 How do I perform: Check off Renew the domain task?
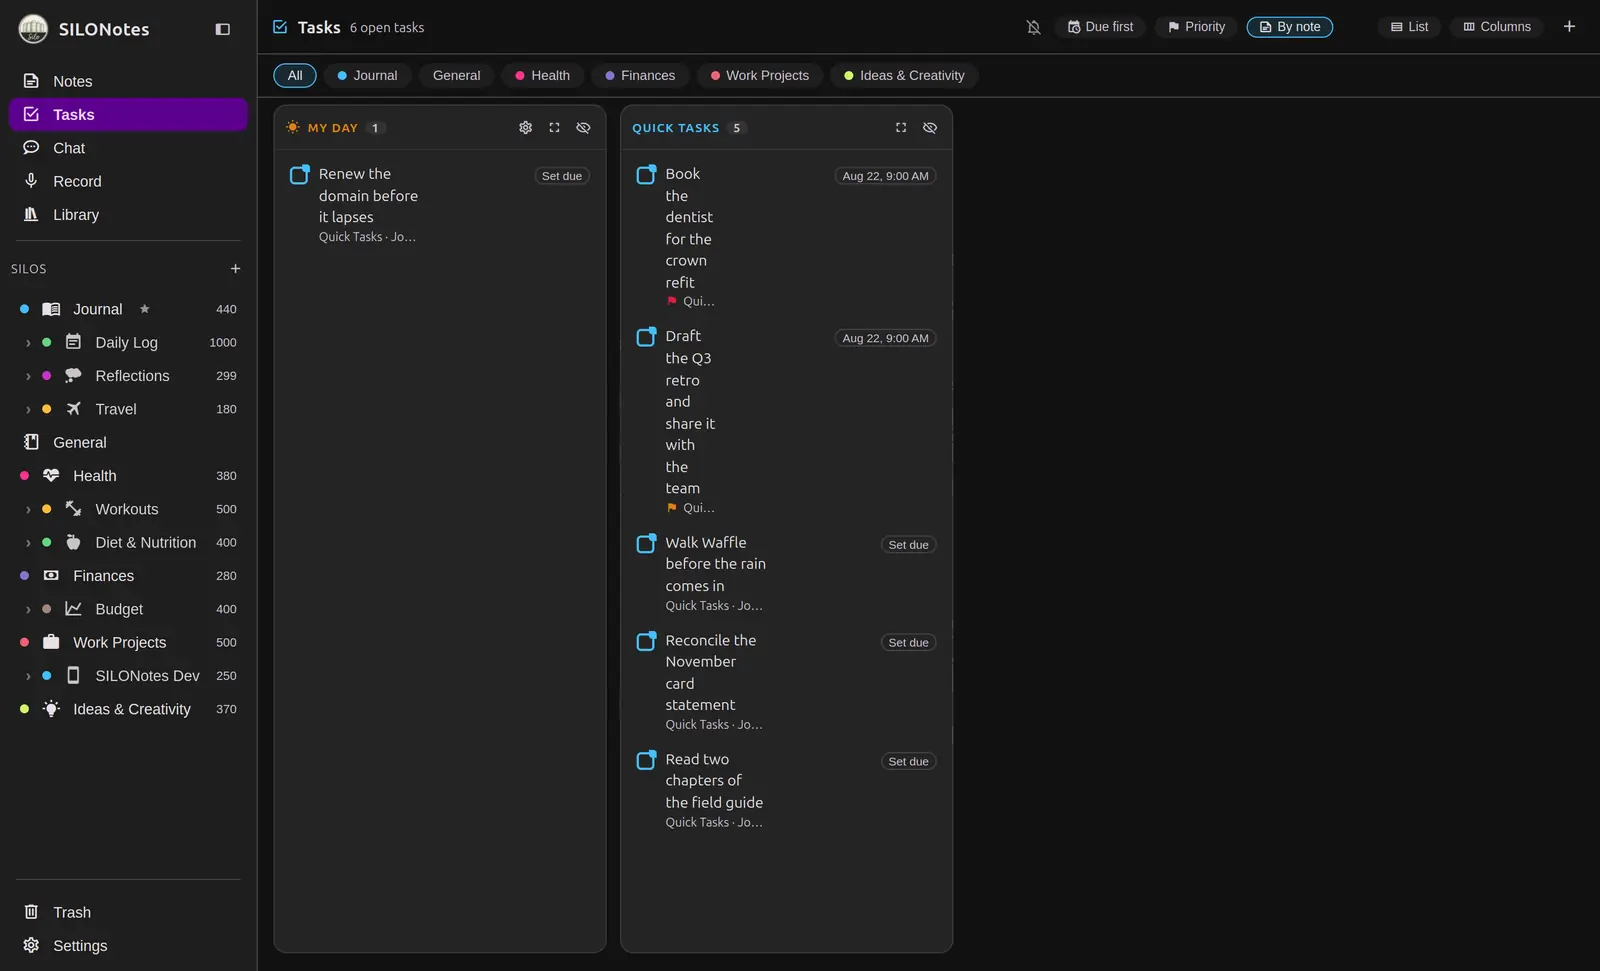299,175
